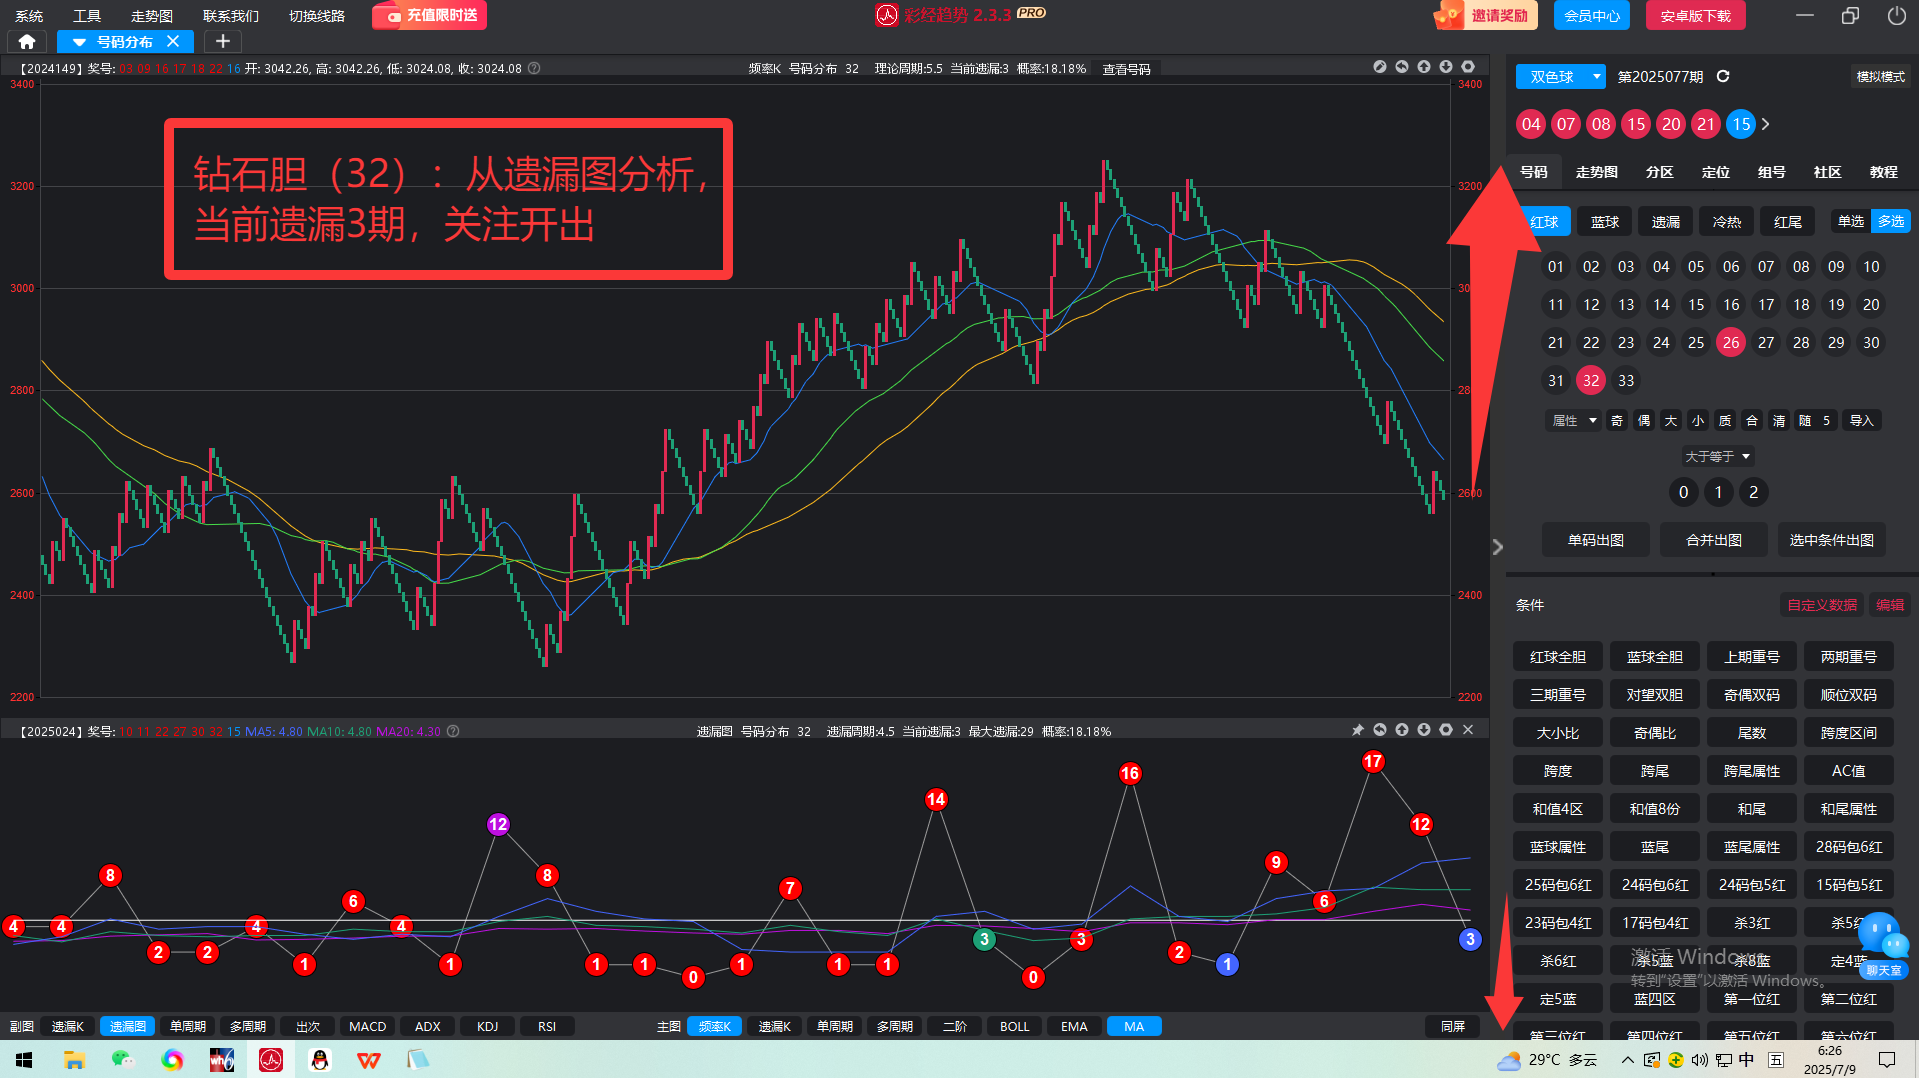Click the help question mark beside MA20 value
This screenshot has height=1078, width=1919.
(x=453, y=731)
